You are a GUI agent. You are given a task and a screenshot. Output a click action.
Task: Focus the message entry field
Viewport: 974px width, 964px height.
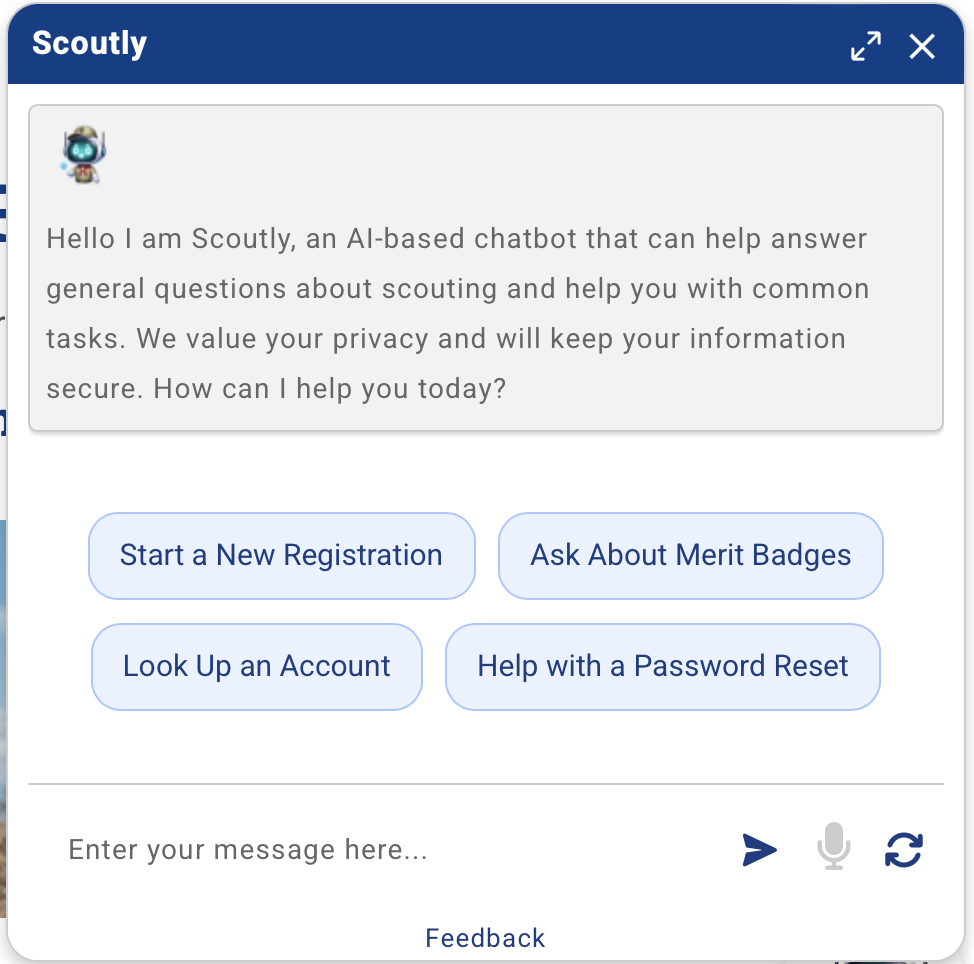380,850
